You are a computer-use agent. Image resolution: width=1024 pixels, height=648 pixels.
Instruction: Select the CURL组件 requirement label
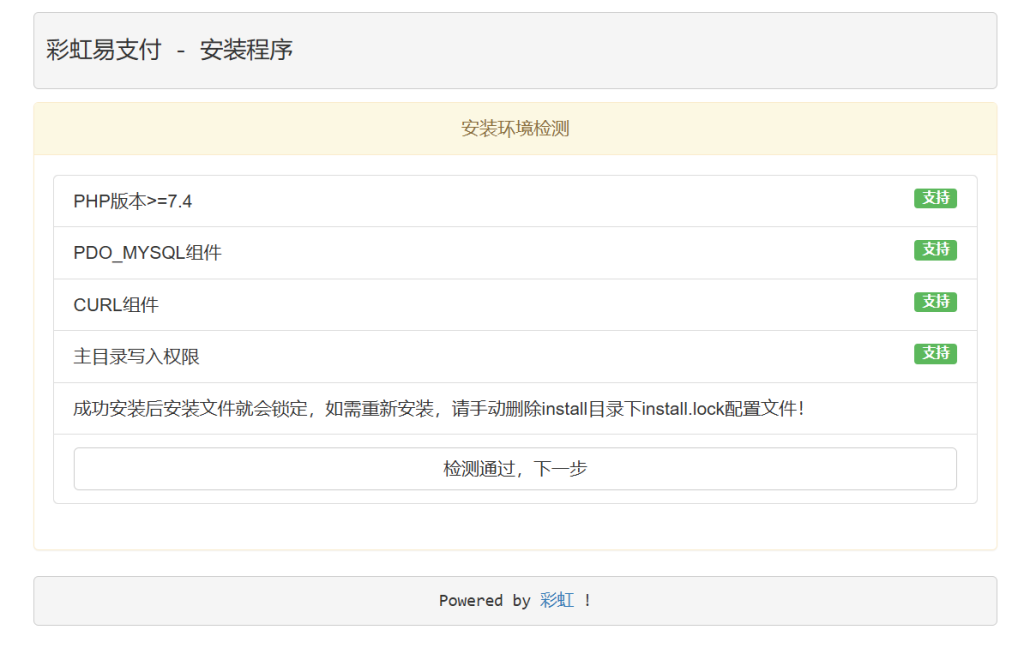pyautogui.click(x=116, y=305)
